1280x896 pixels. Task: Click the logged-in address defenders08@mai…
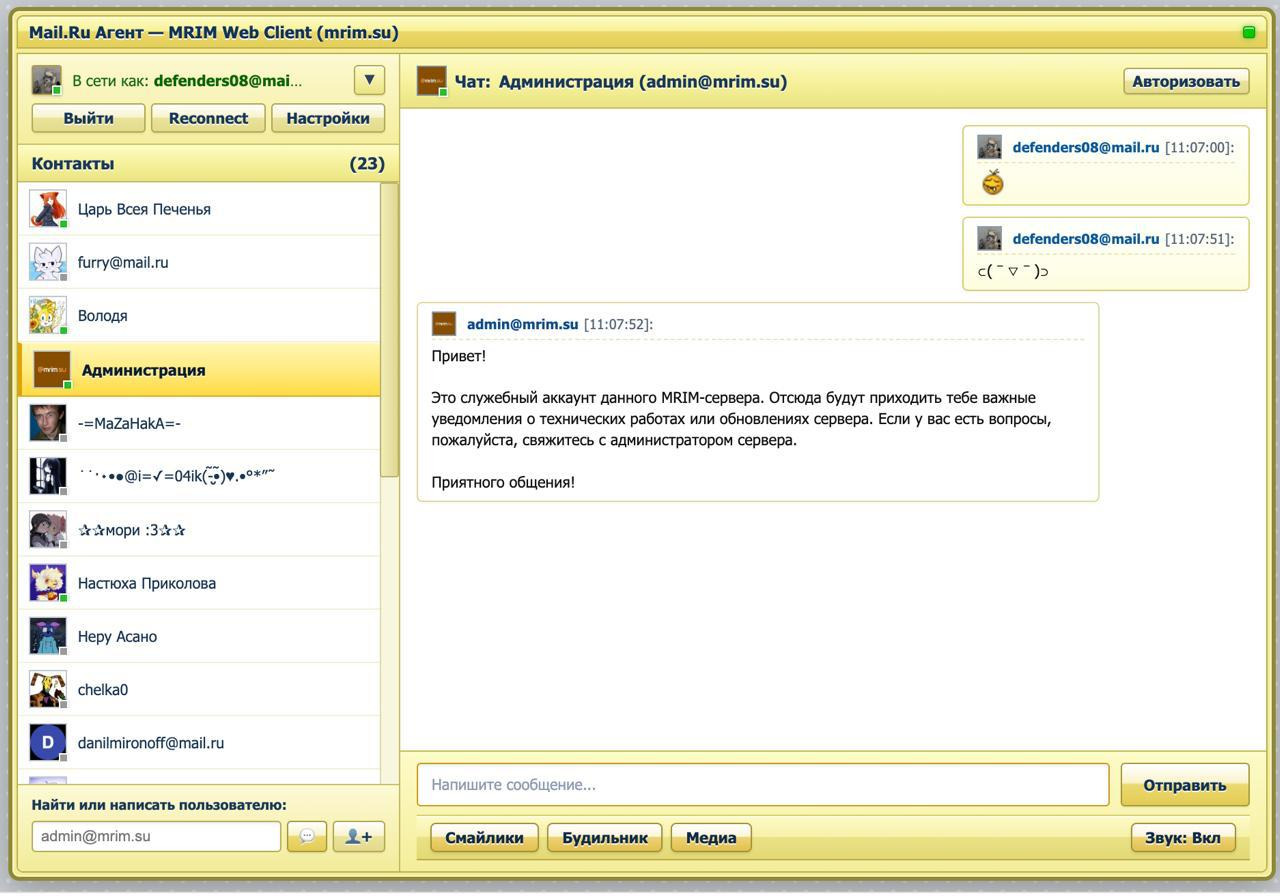click(x=228, y=81)
